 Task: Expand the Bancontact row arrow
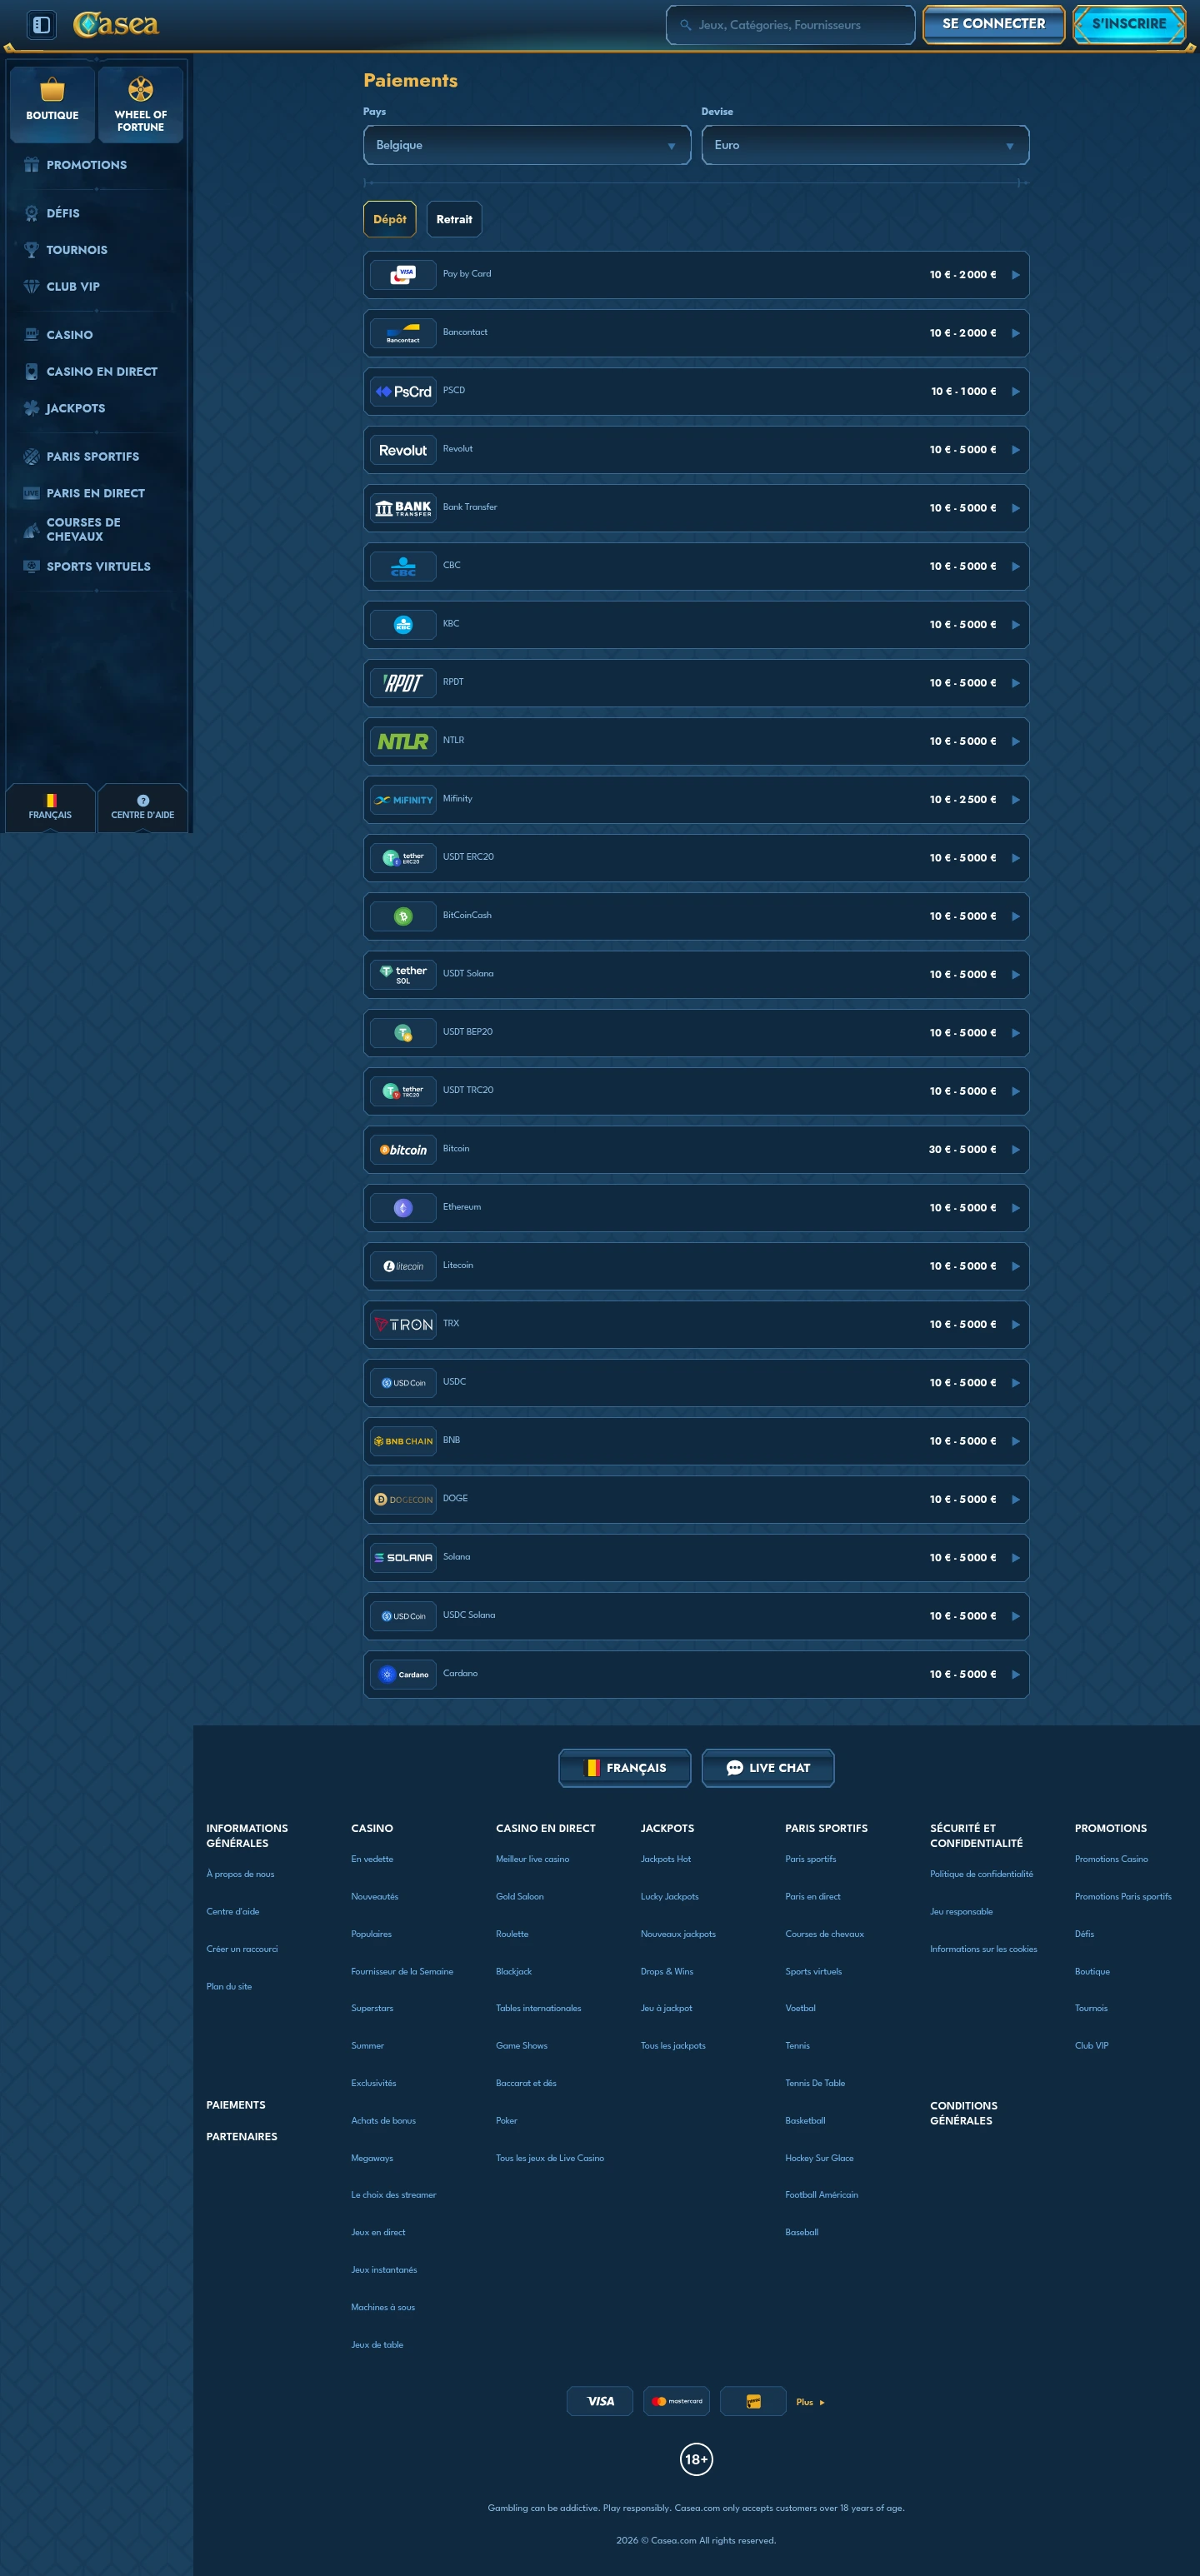click(1015, 333)
